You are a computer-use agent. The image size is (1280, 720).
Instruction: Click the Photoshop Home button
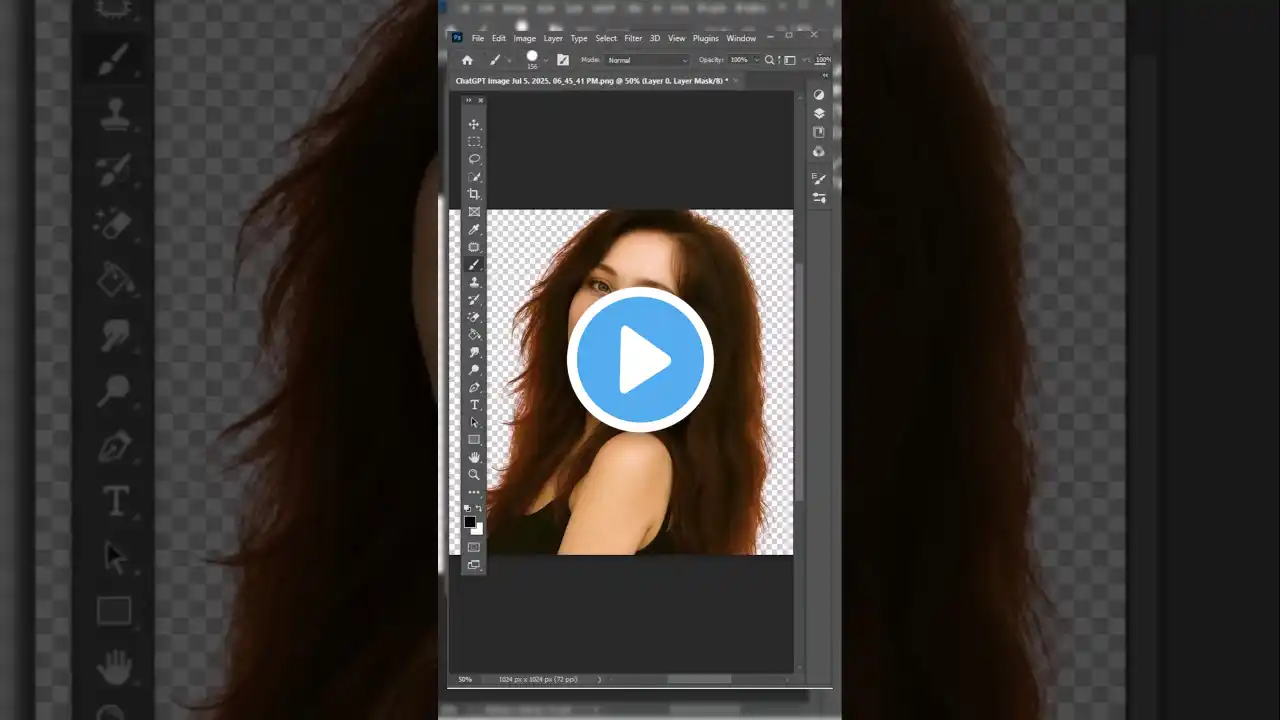pos(467,60)
